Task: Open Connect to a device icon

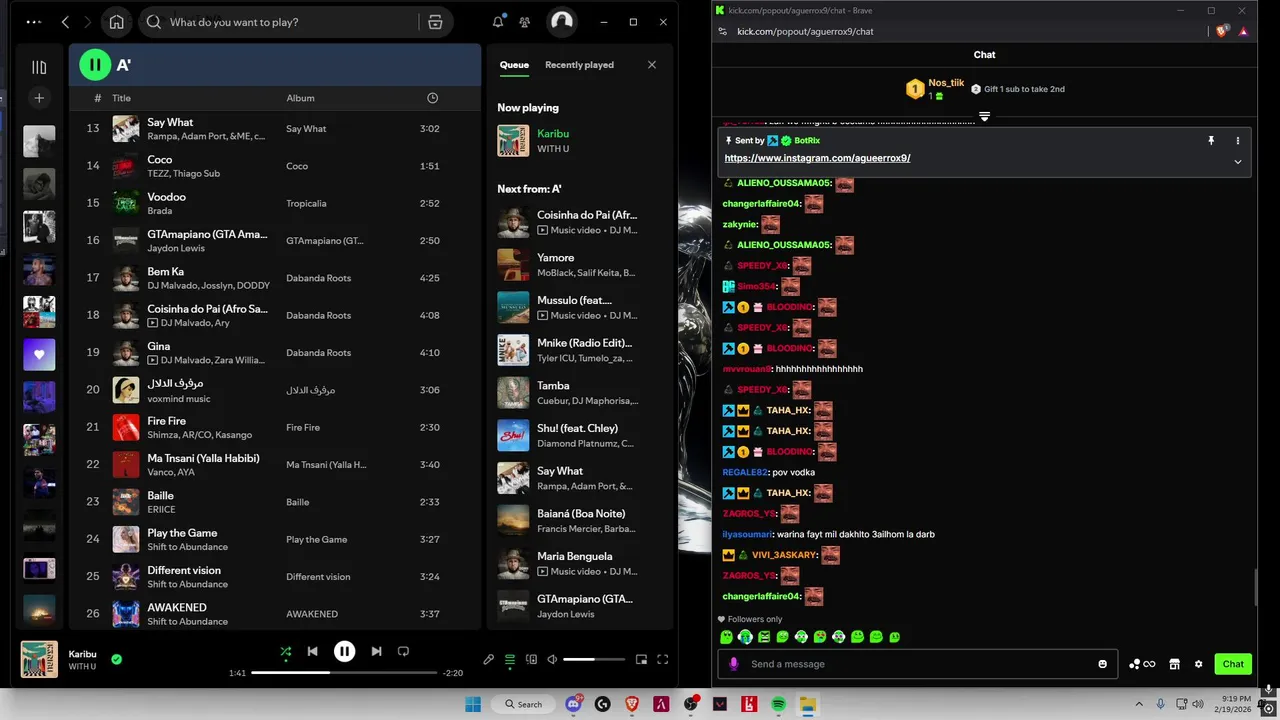Action: 532,660
